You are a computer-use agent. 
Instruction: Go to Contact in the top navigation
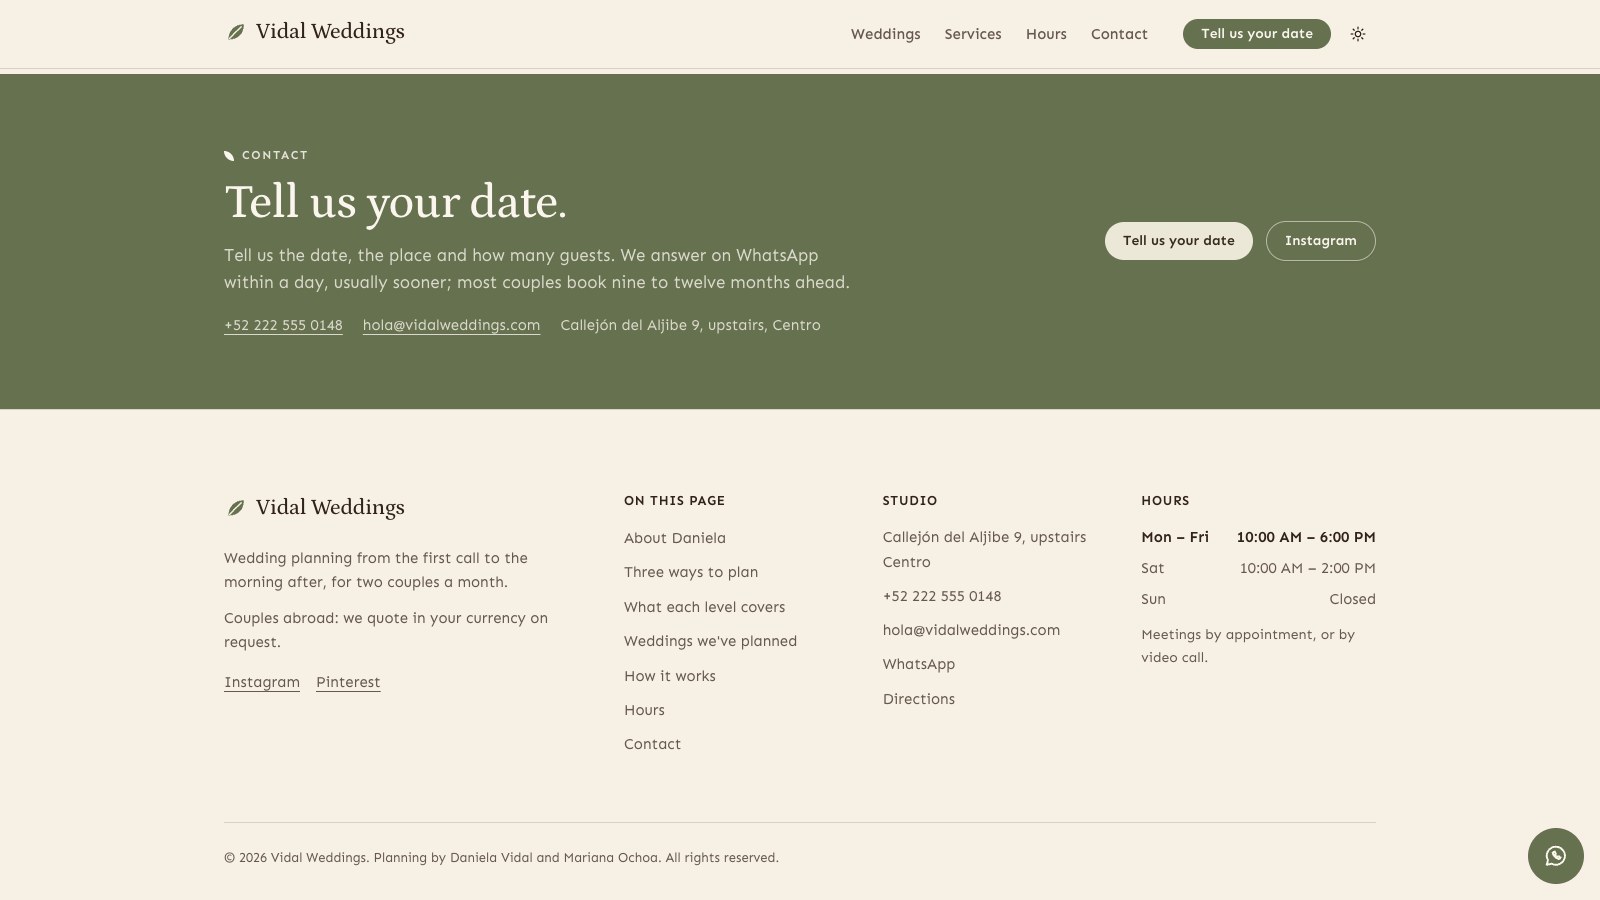1119,34
